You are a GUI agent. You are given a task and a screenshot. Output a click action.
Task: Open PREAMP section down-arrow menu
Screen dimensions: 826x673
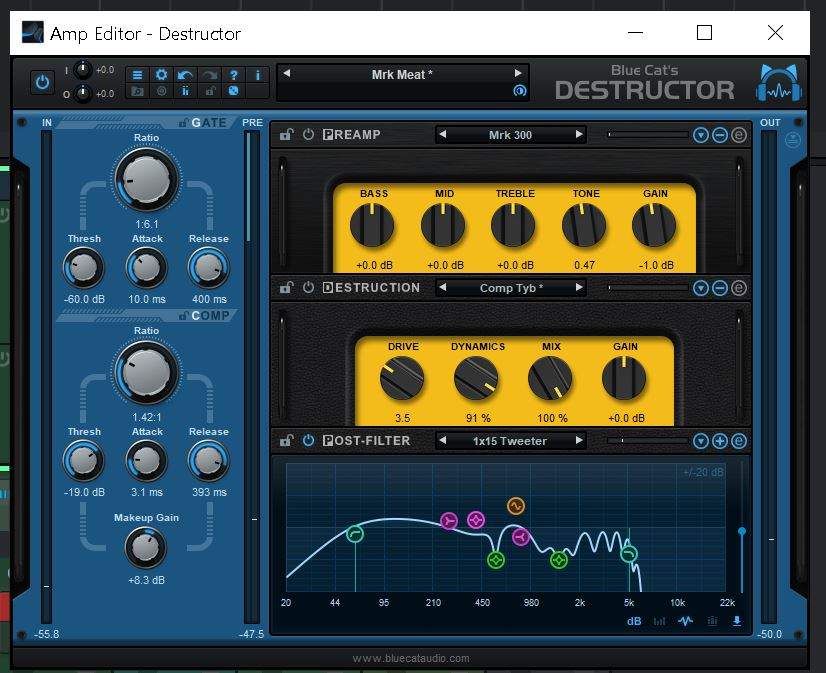pos(701,135)
